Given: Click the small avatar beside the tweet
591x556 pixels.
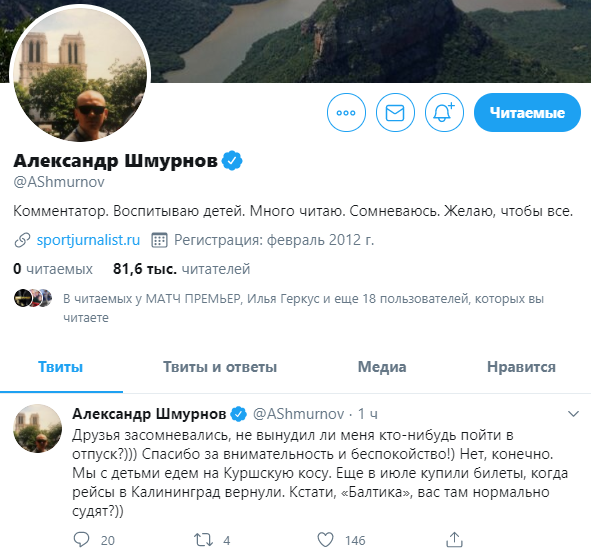Looking at the screenshot, I should (38, 429).
